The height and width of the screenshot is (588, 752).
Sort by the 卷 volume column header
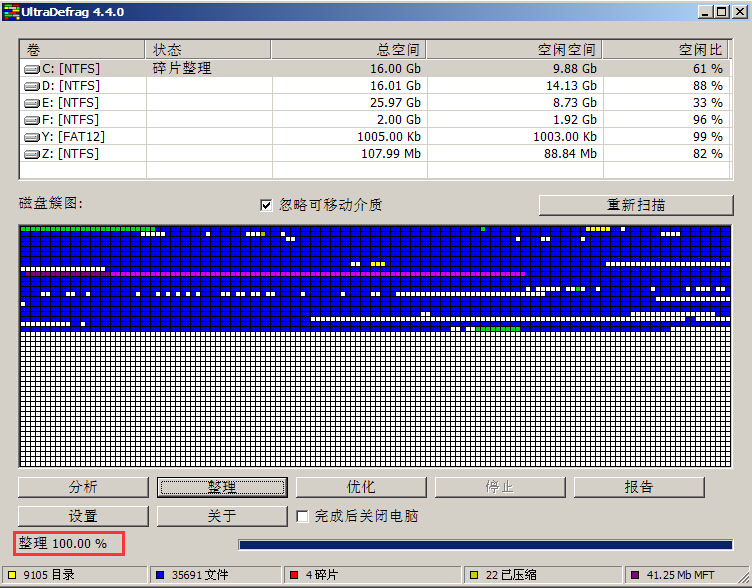(82, 49)
